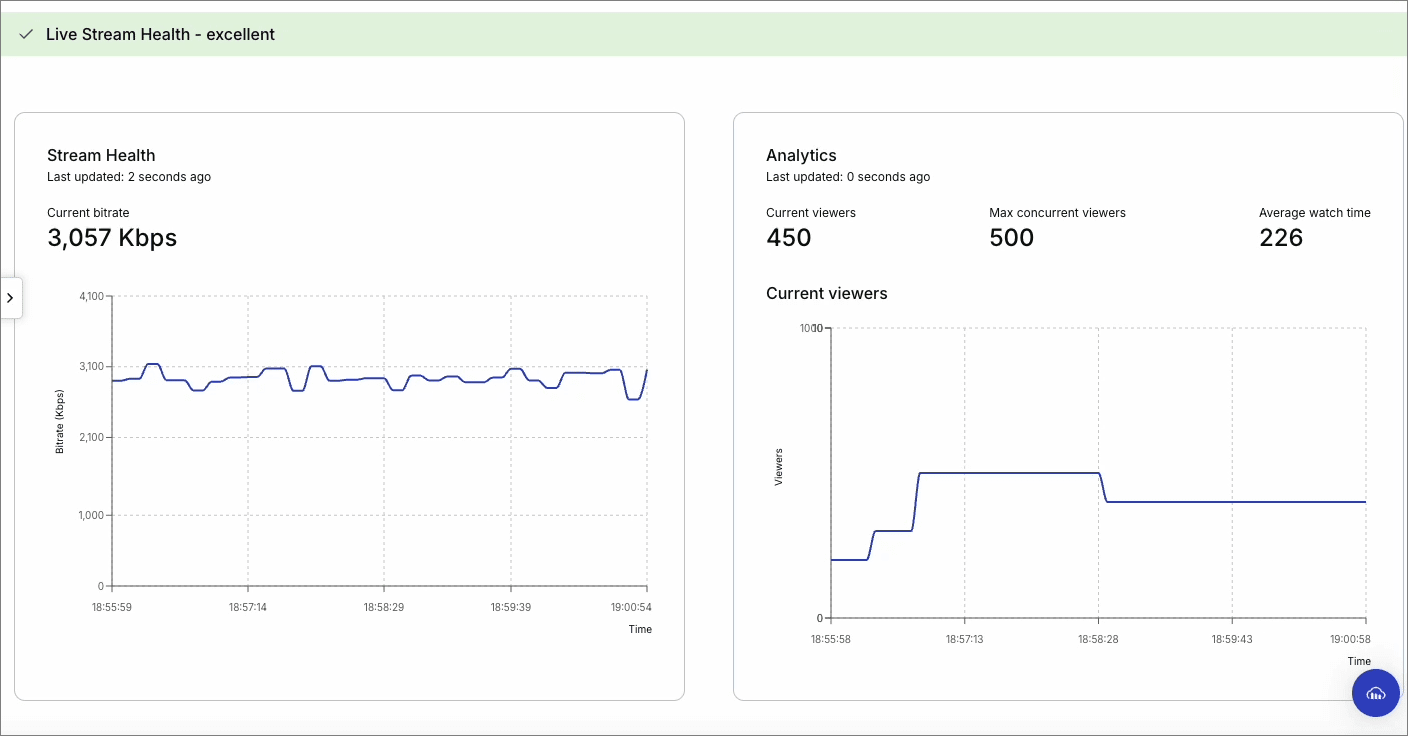Click the 19:00:54 tick on bitrate chart
The width and height of the screenshot is (1408, 736).
632,607
